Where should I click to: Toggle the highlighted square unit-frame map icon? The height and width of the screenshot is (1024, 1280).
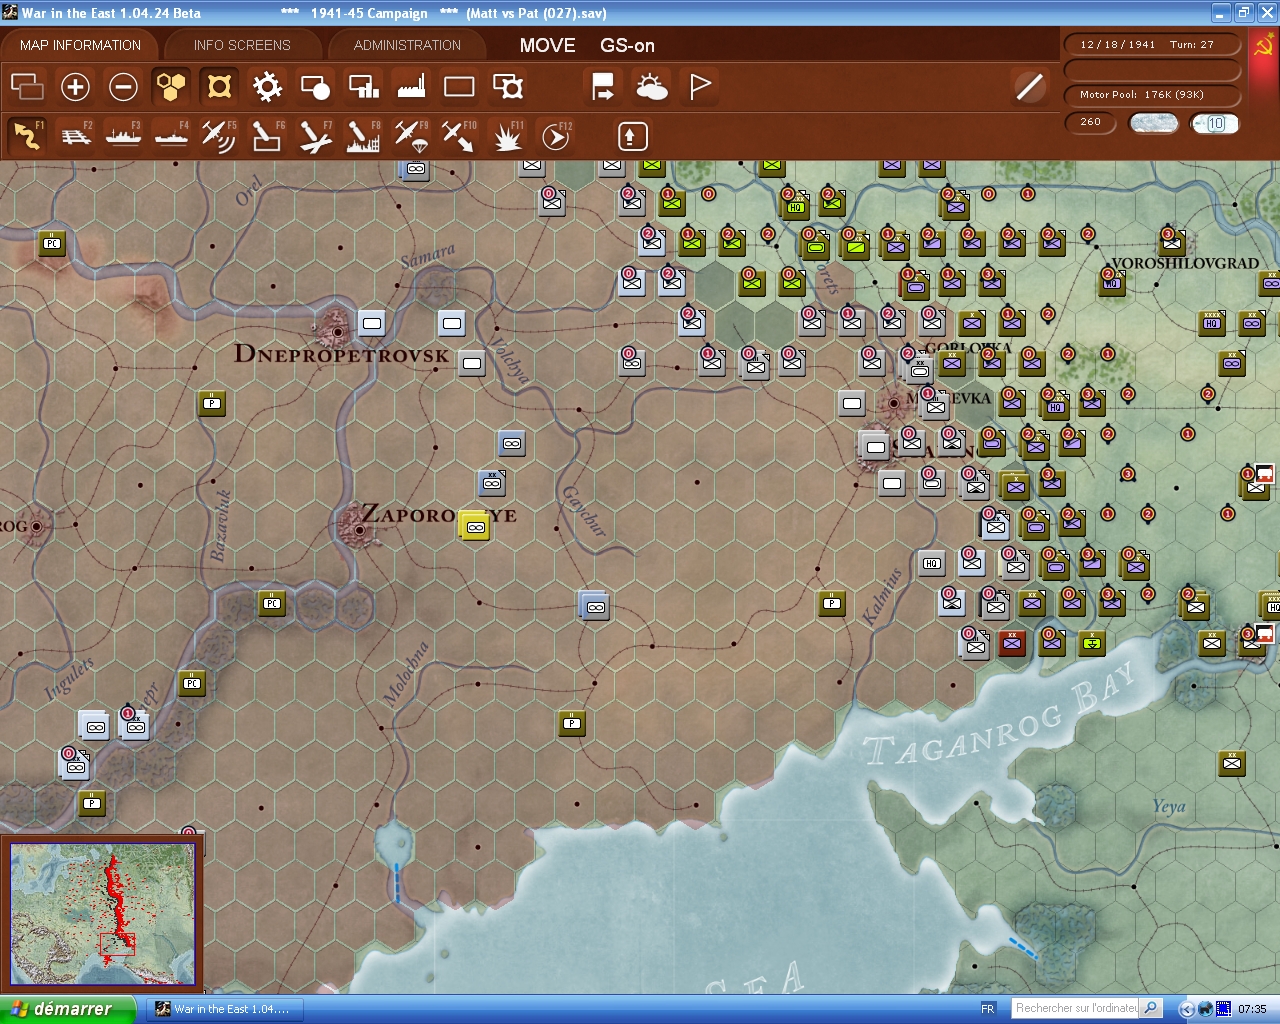(x=219, y=87)
